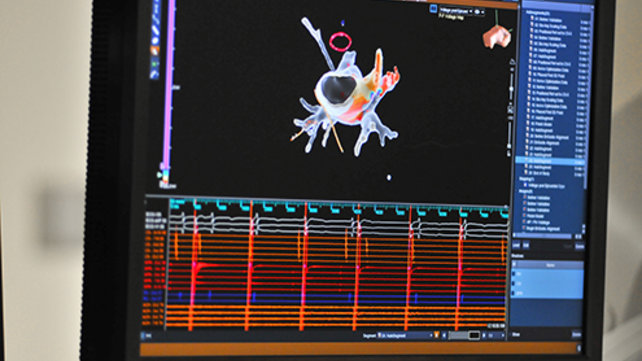Image resolution: width=642 pixels, height=361 pixels.
Task: Click the step-forward arrow right of playback slider
Action: point(484,336)
